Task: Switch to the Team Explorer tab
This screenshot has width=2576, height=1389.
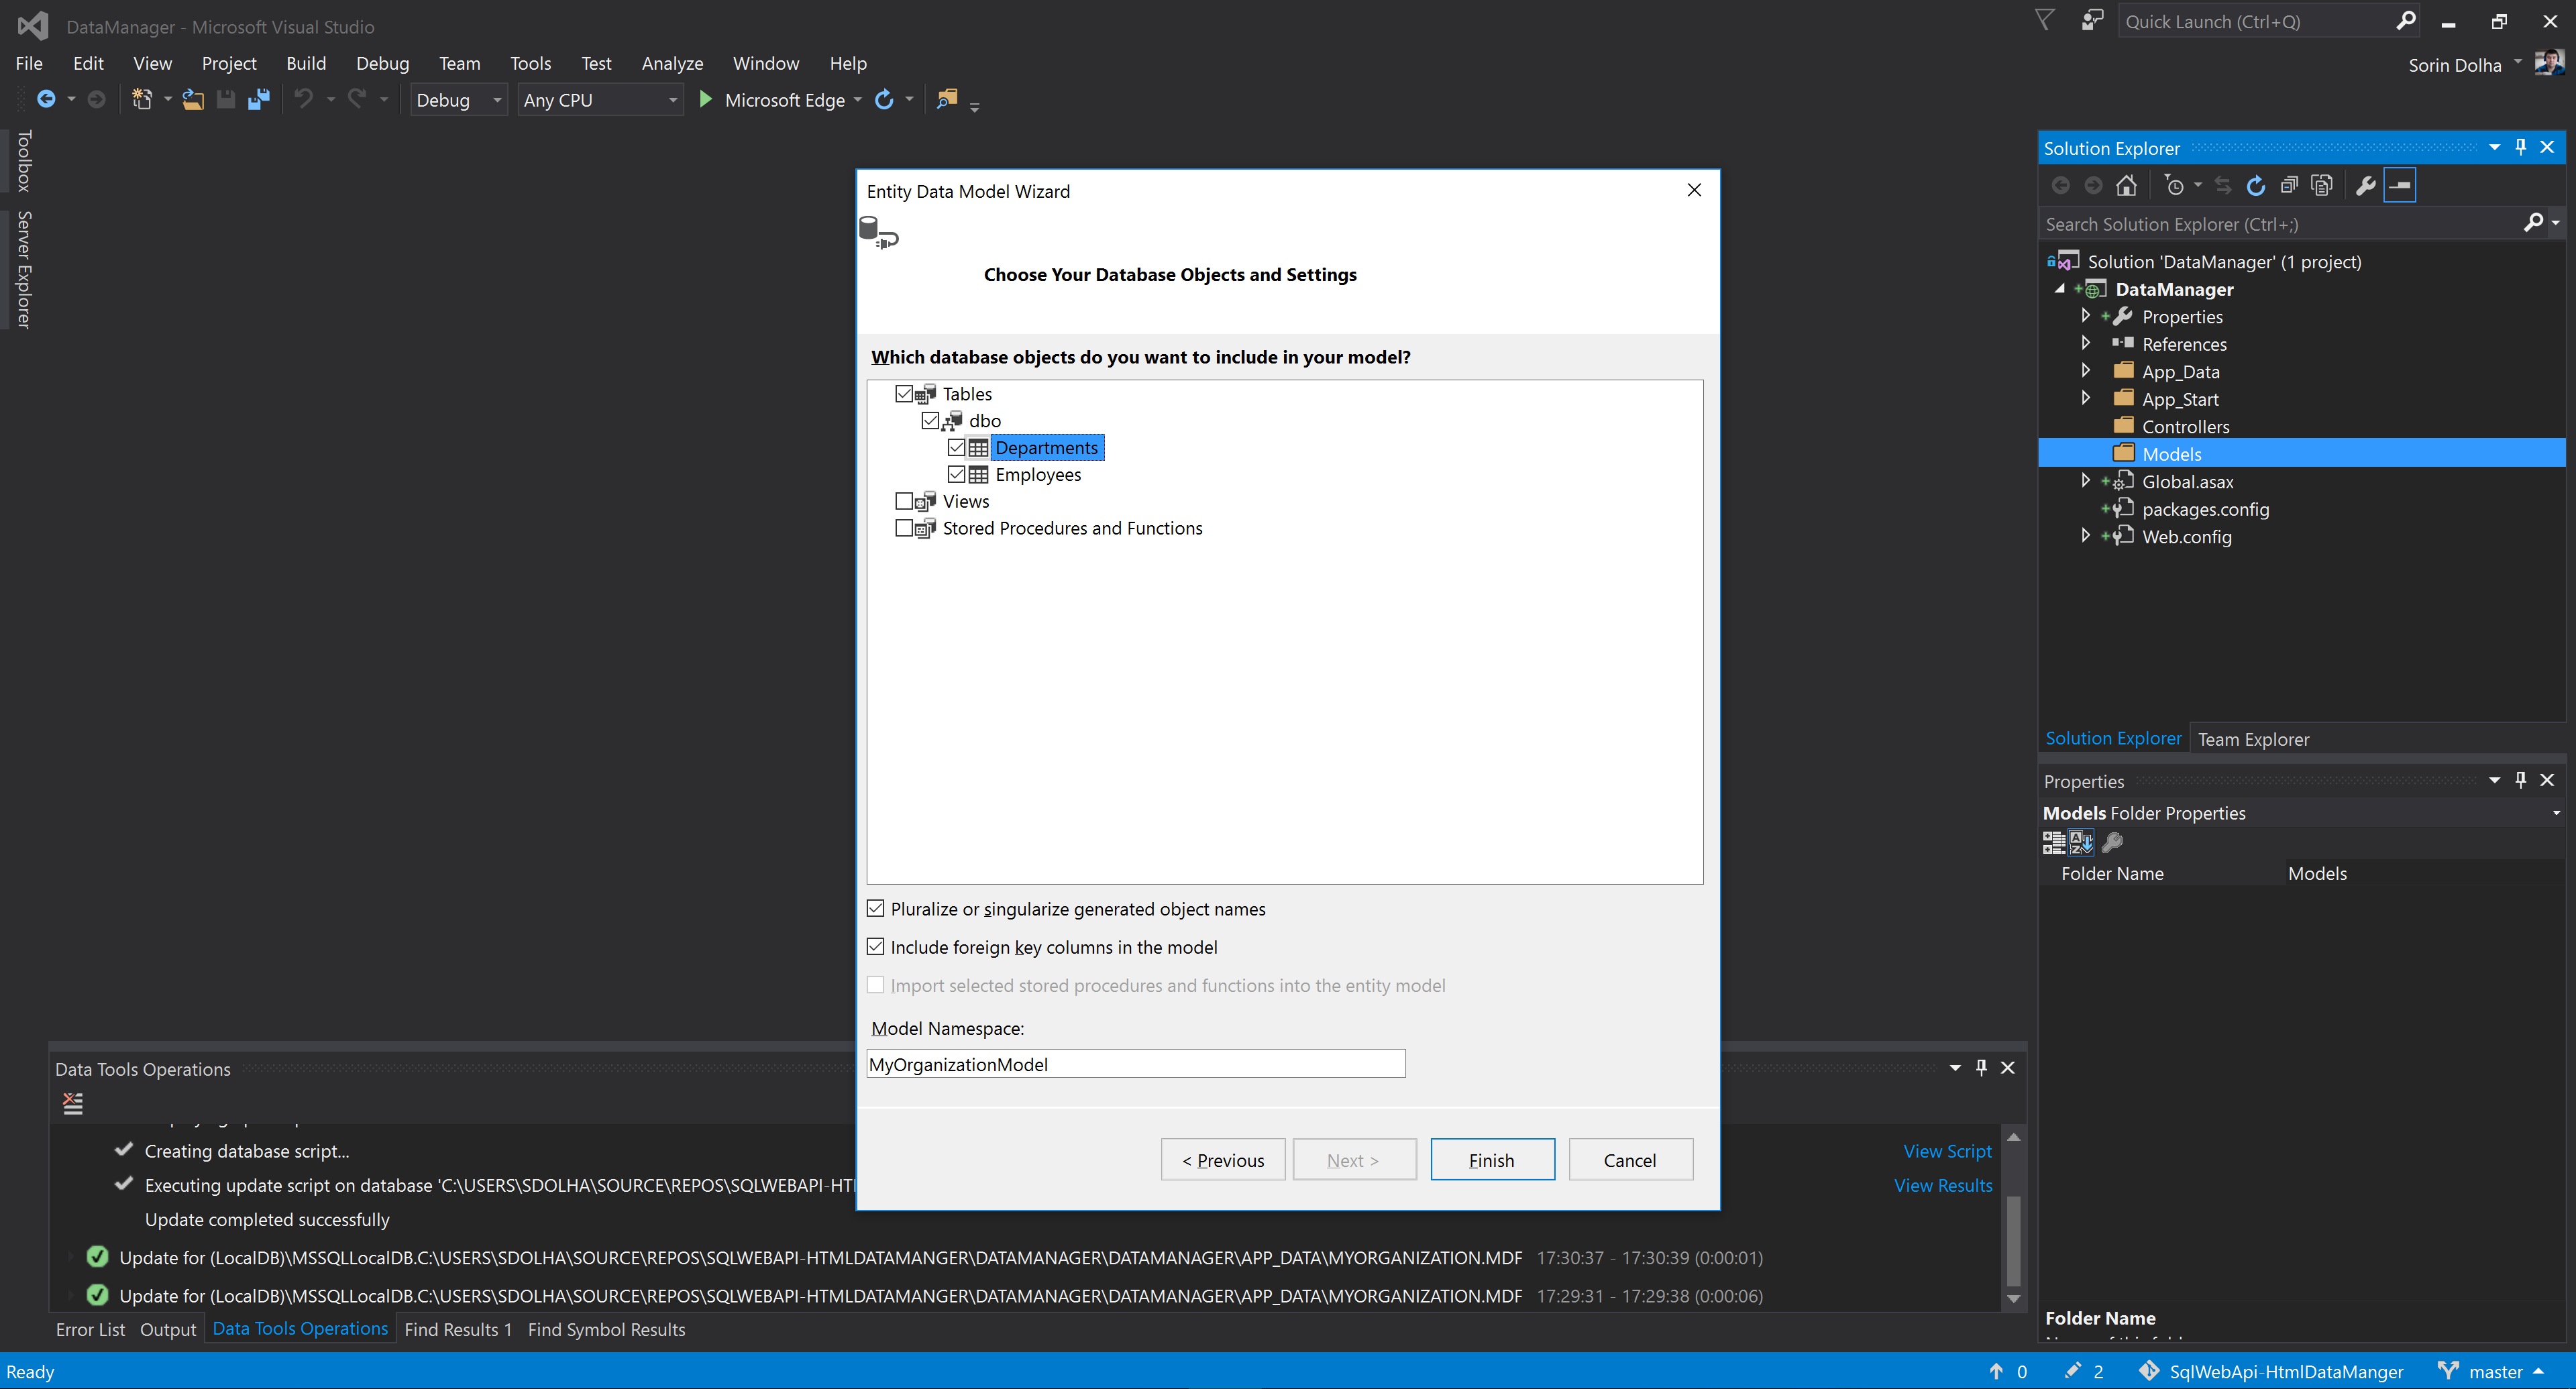Action: (2253, 739)
